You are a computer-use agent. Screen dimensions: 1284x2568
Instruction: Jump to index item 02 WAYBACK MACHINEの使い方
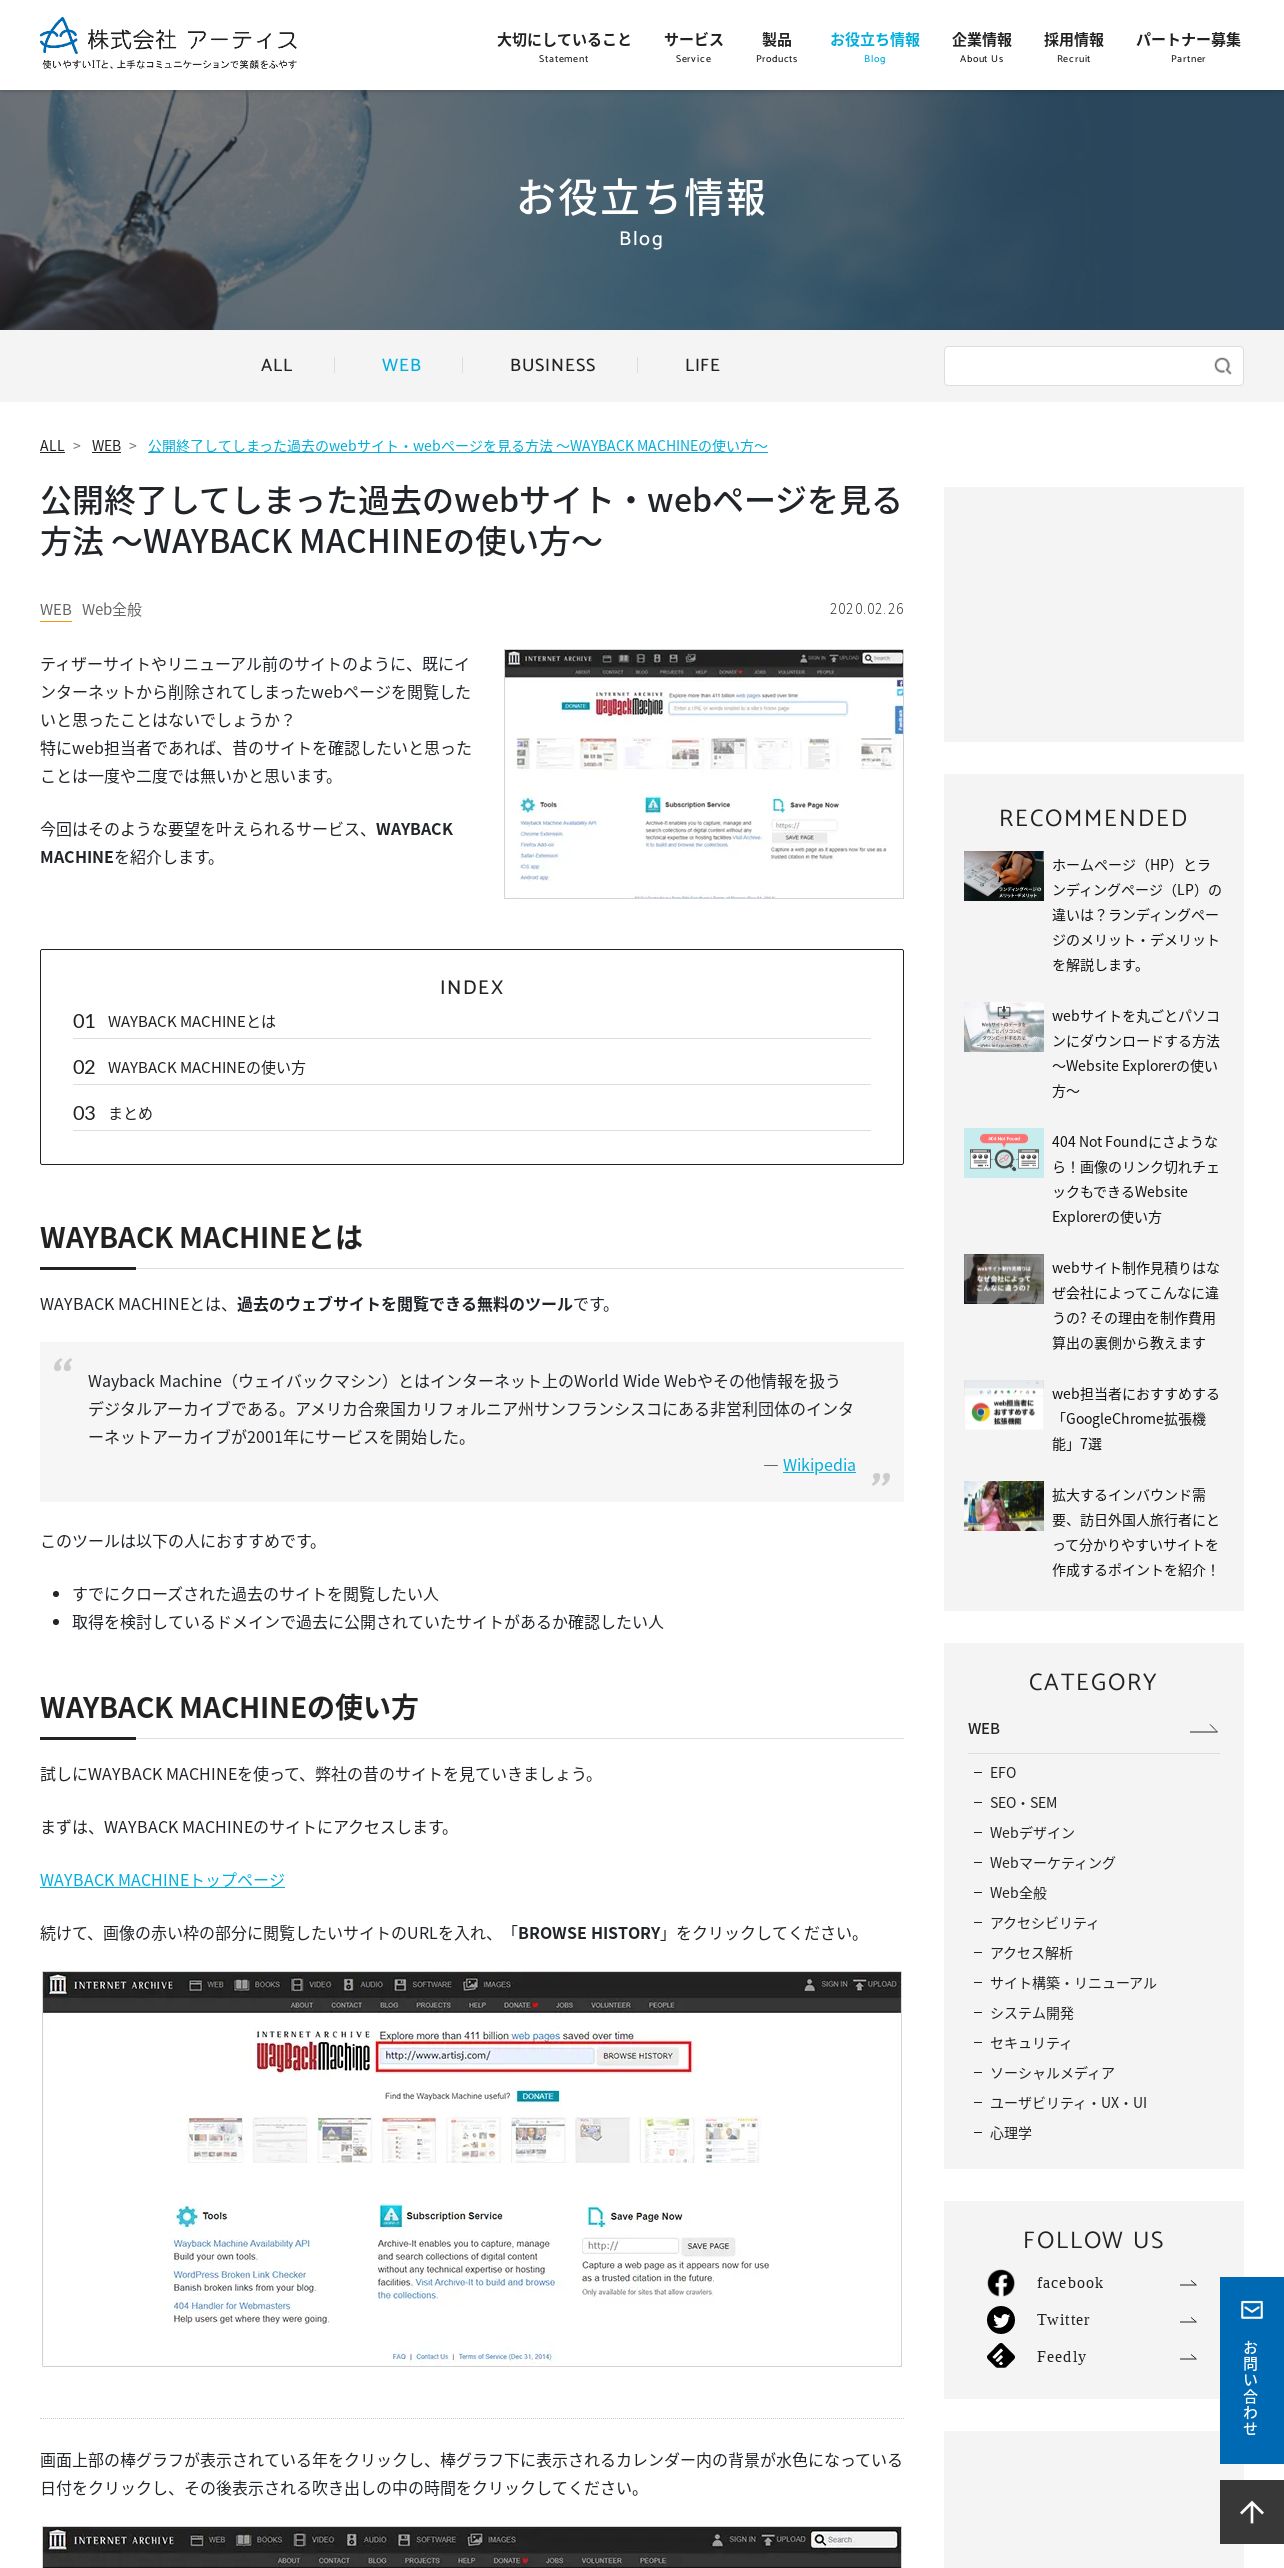coord(472,1067)
